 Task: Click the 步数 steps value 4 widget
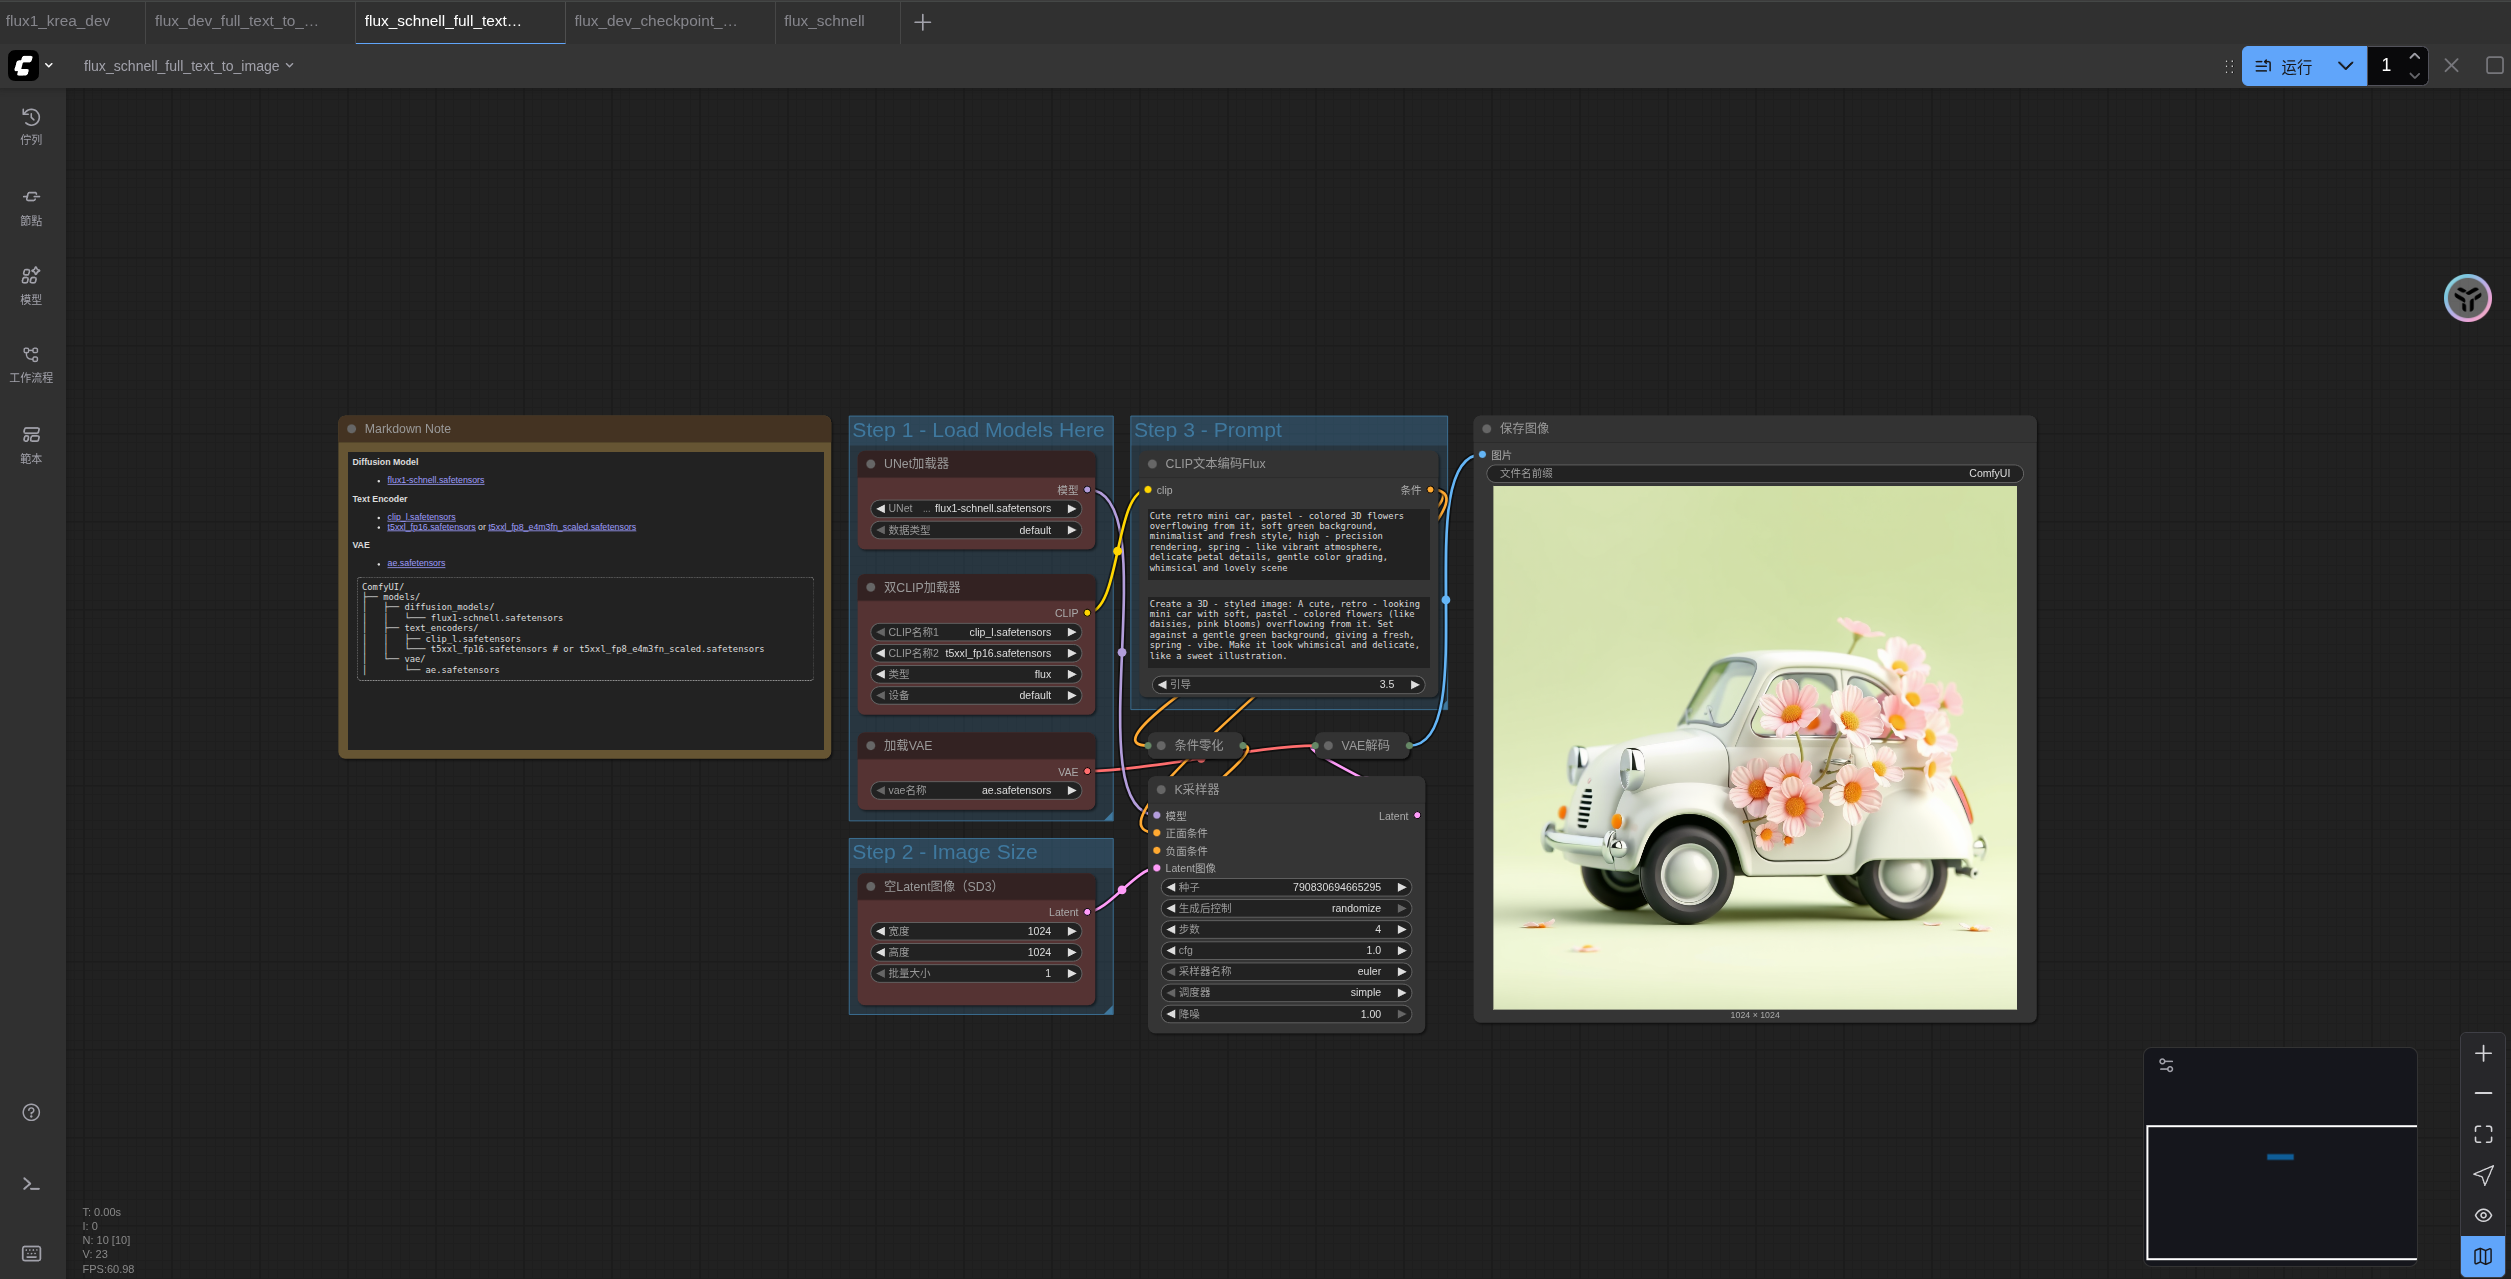tap(1286, 930)
